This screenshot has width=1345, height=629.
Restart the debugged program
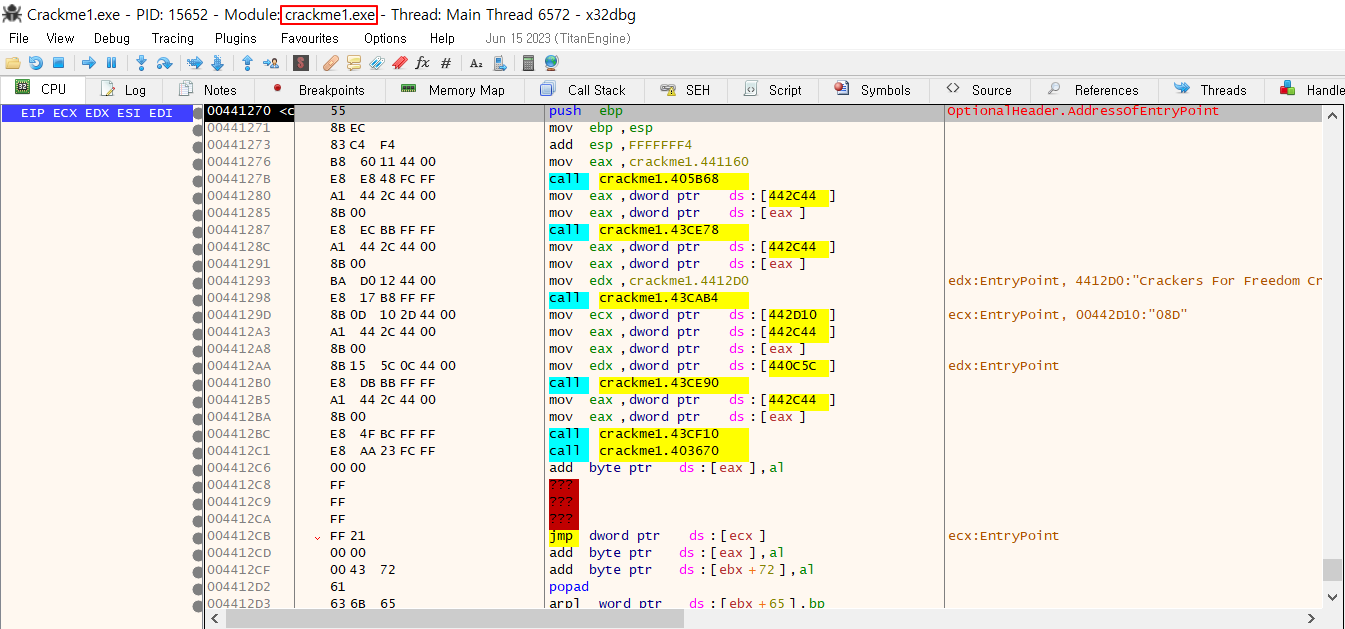coord(36,63)
